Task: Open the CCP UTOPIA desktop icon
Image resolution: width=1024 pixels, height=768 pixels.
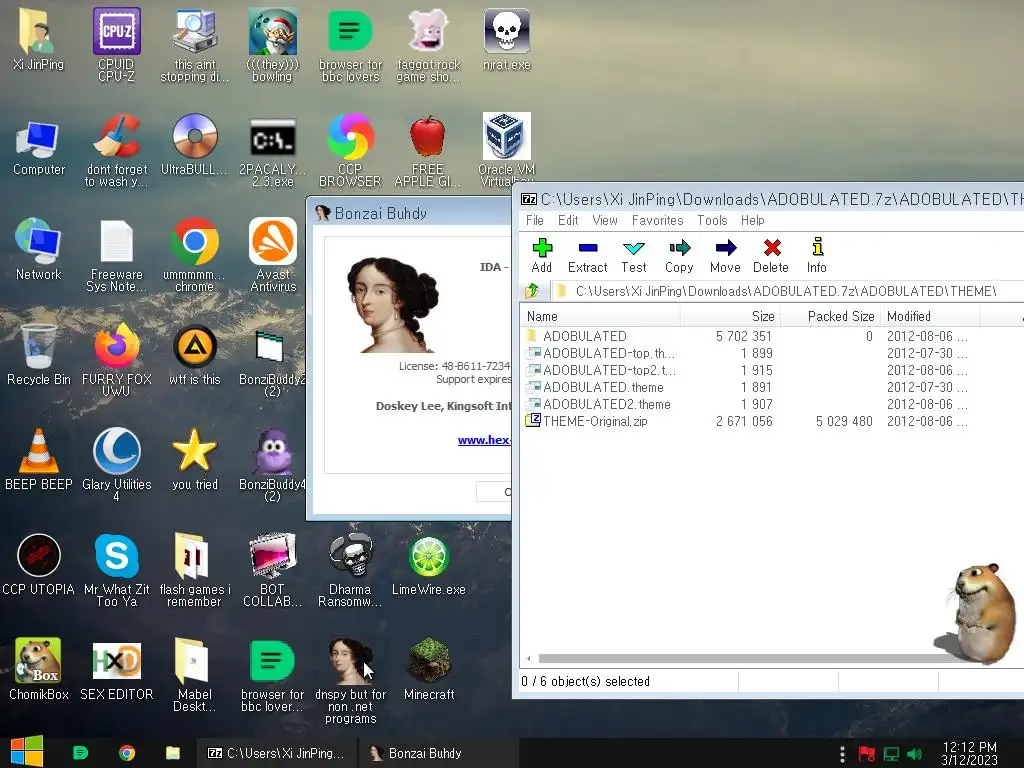Action: pyautogui.click(x=39, y=566)
